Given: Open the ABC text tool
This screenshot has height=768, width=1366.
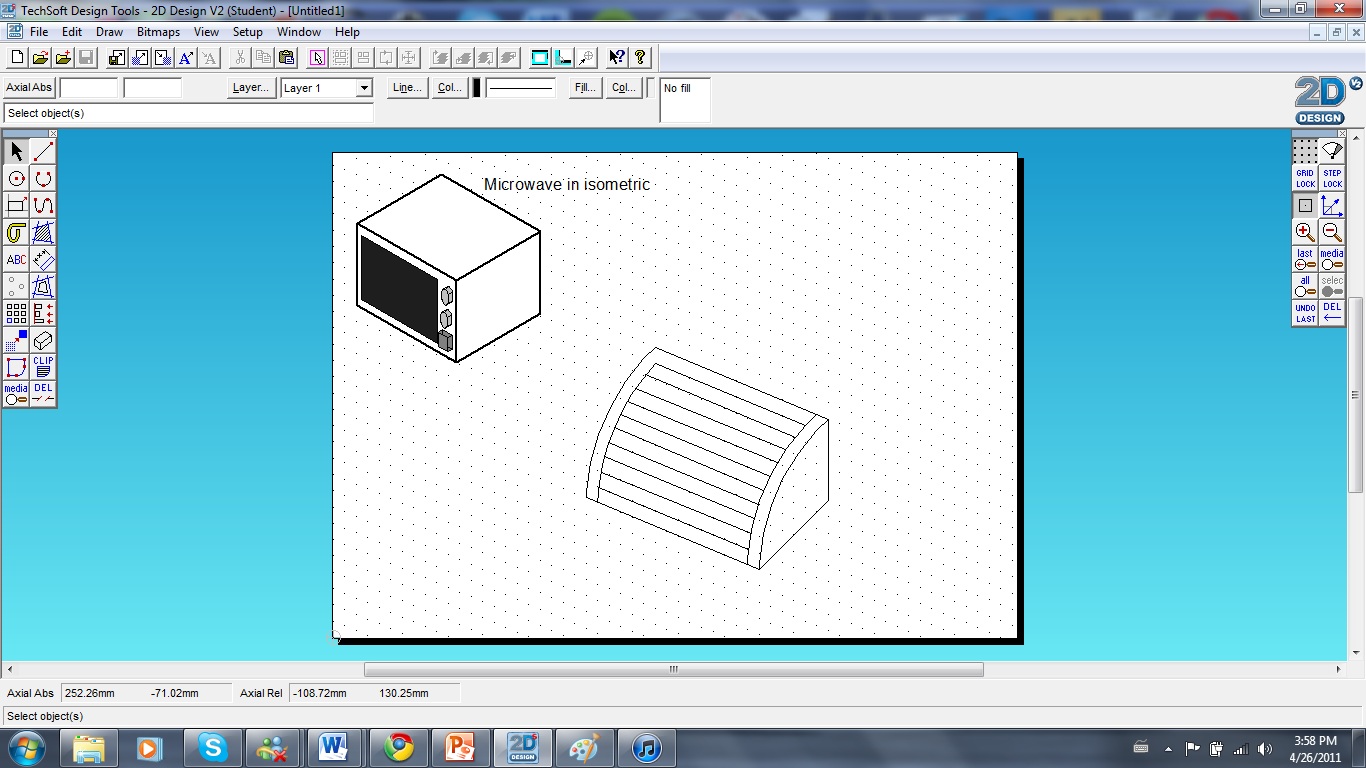Looking at the screenshot, I should tap(15, 259).
